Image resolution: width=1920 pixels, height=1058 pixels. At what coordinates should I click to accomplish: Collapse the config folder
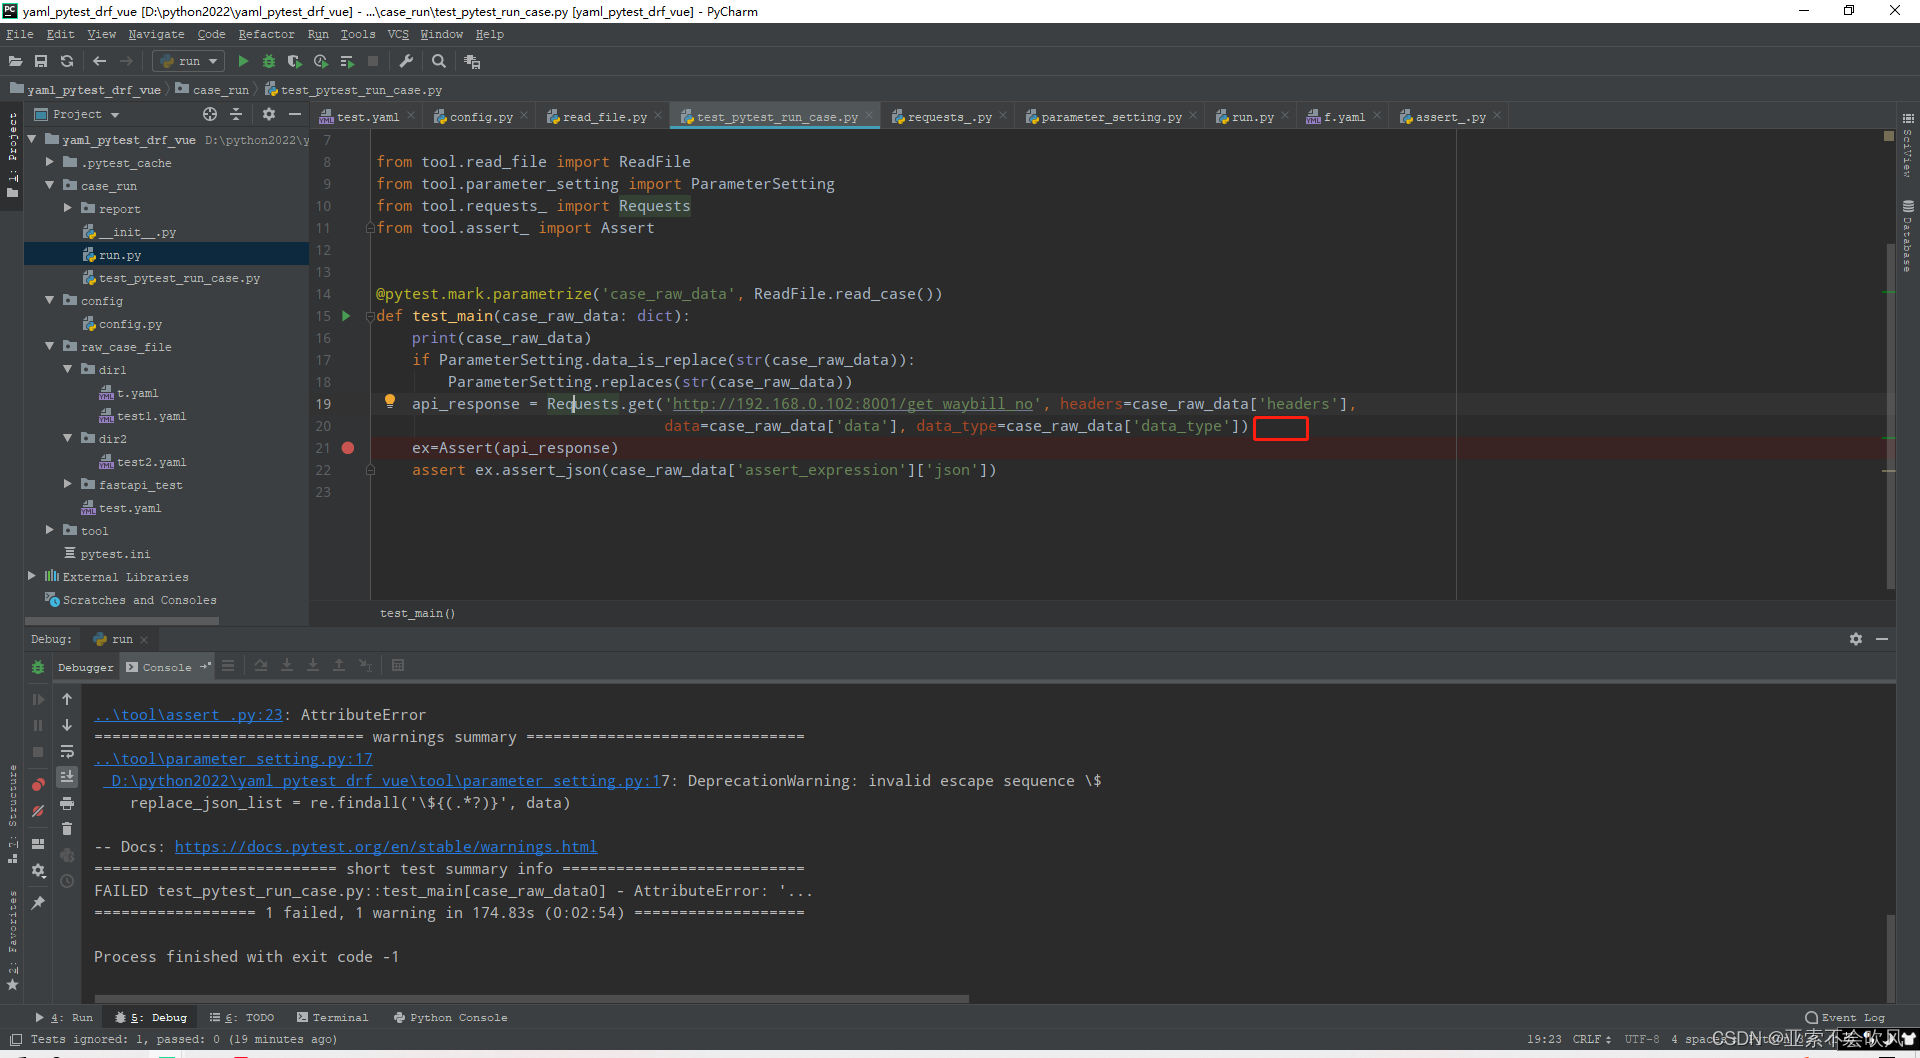(x=50, y=300)
